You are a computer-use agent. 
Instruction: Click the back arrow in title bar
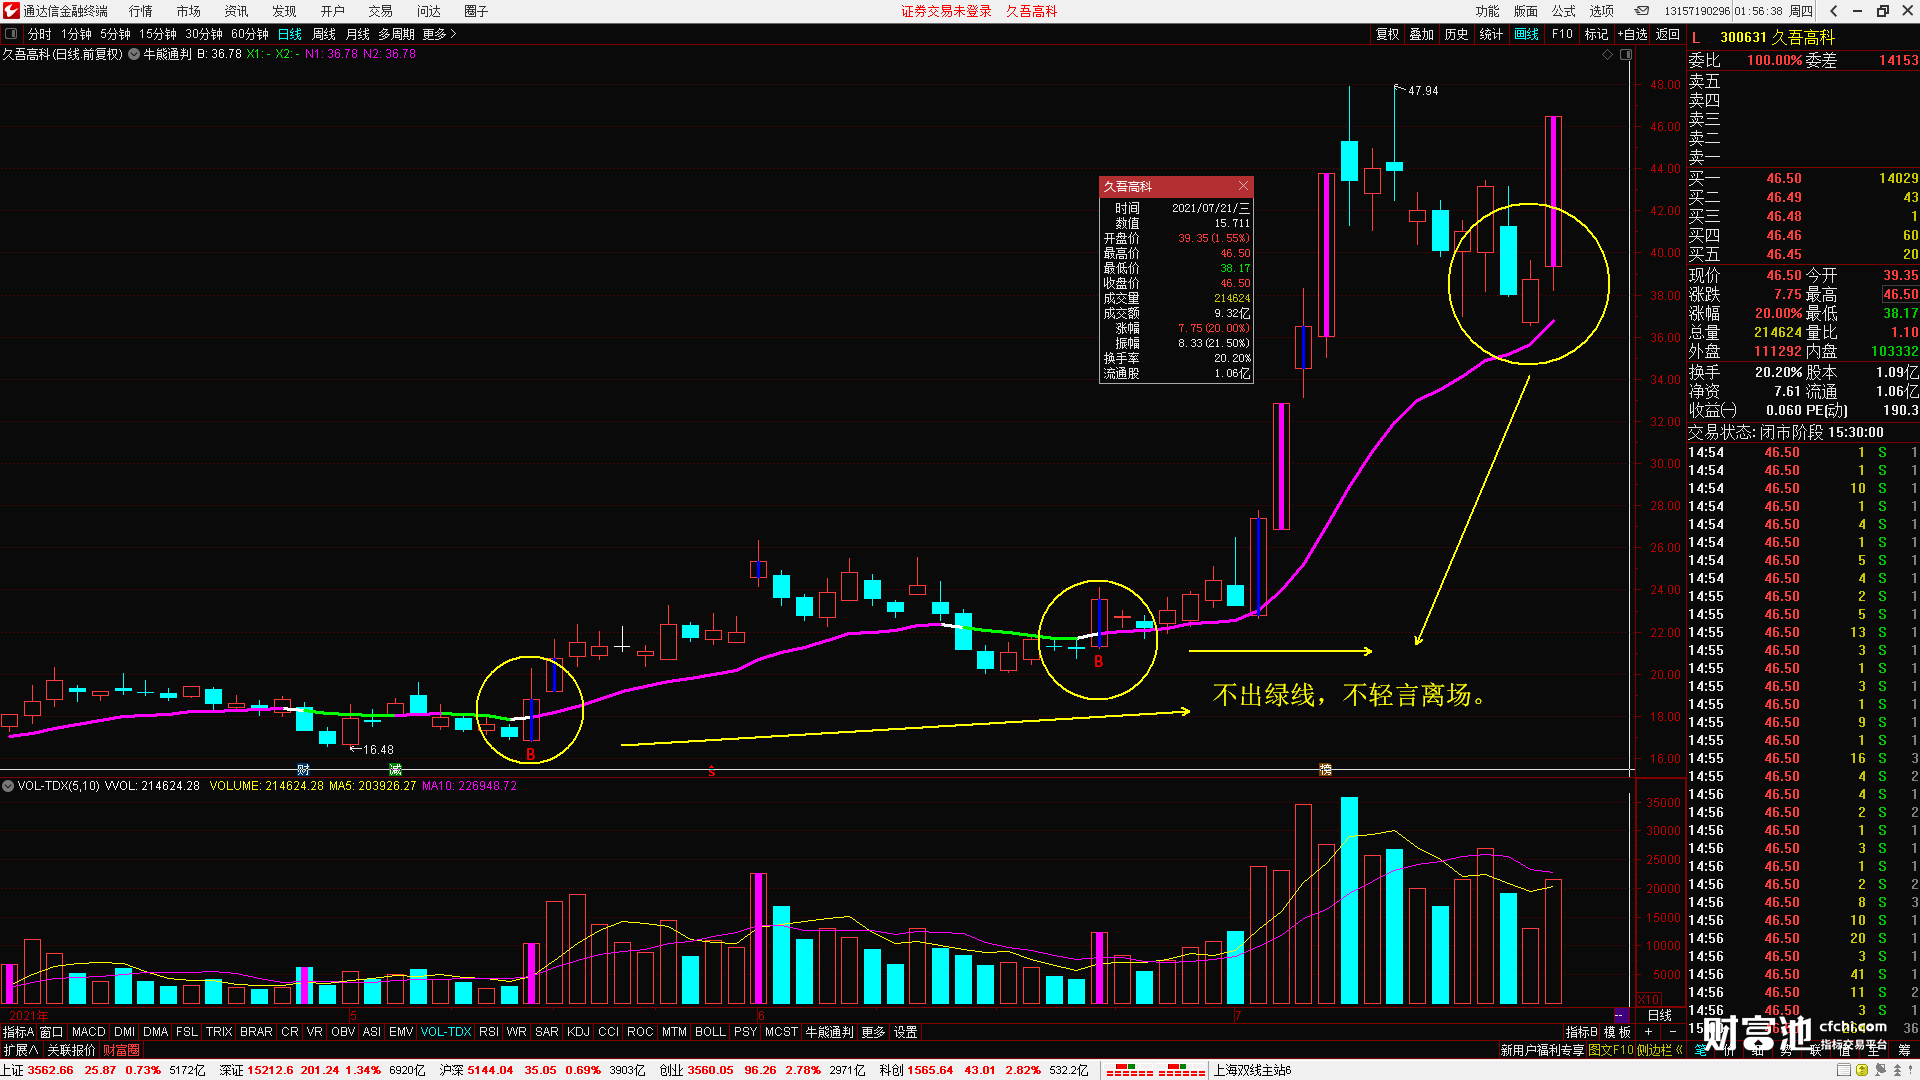coord(1833,11)
